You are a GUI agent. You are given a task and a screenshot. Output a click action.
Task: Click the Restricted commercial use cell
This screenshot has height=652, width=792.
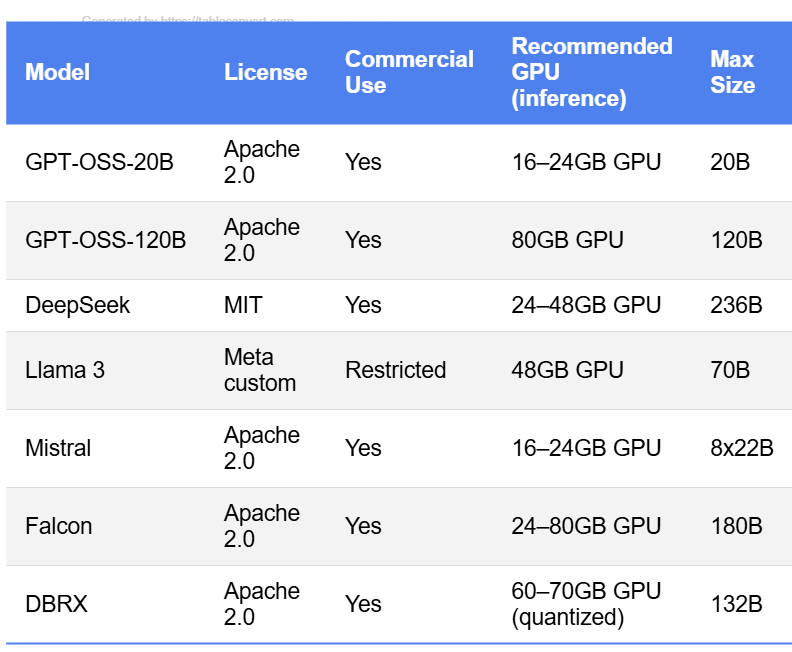pyautogui.click(x=395, y=370)
